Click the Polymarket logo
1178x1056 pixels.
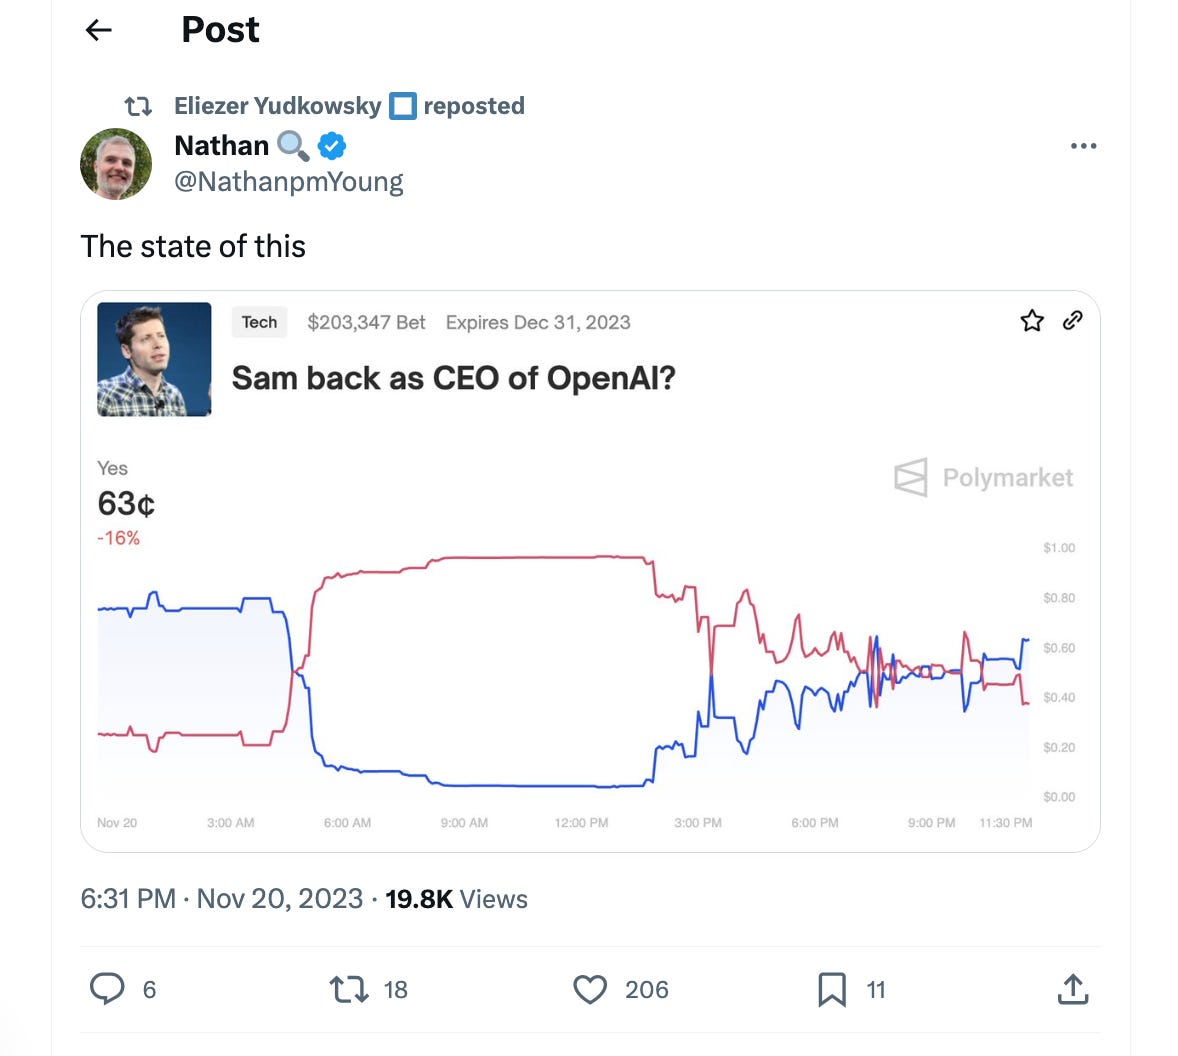click(x=983, y=478)
